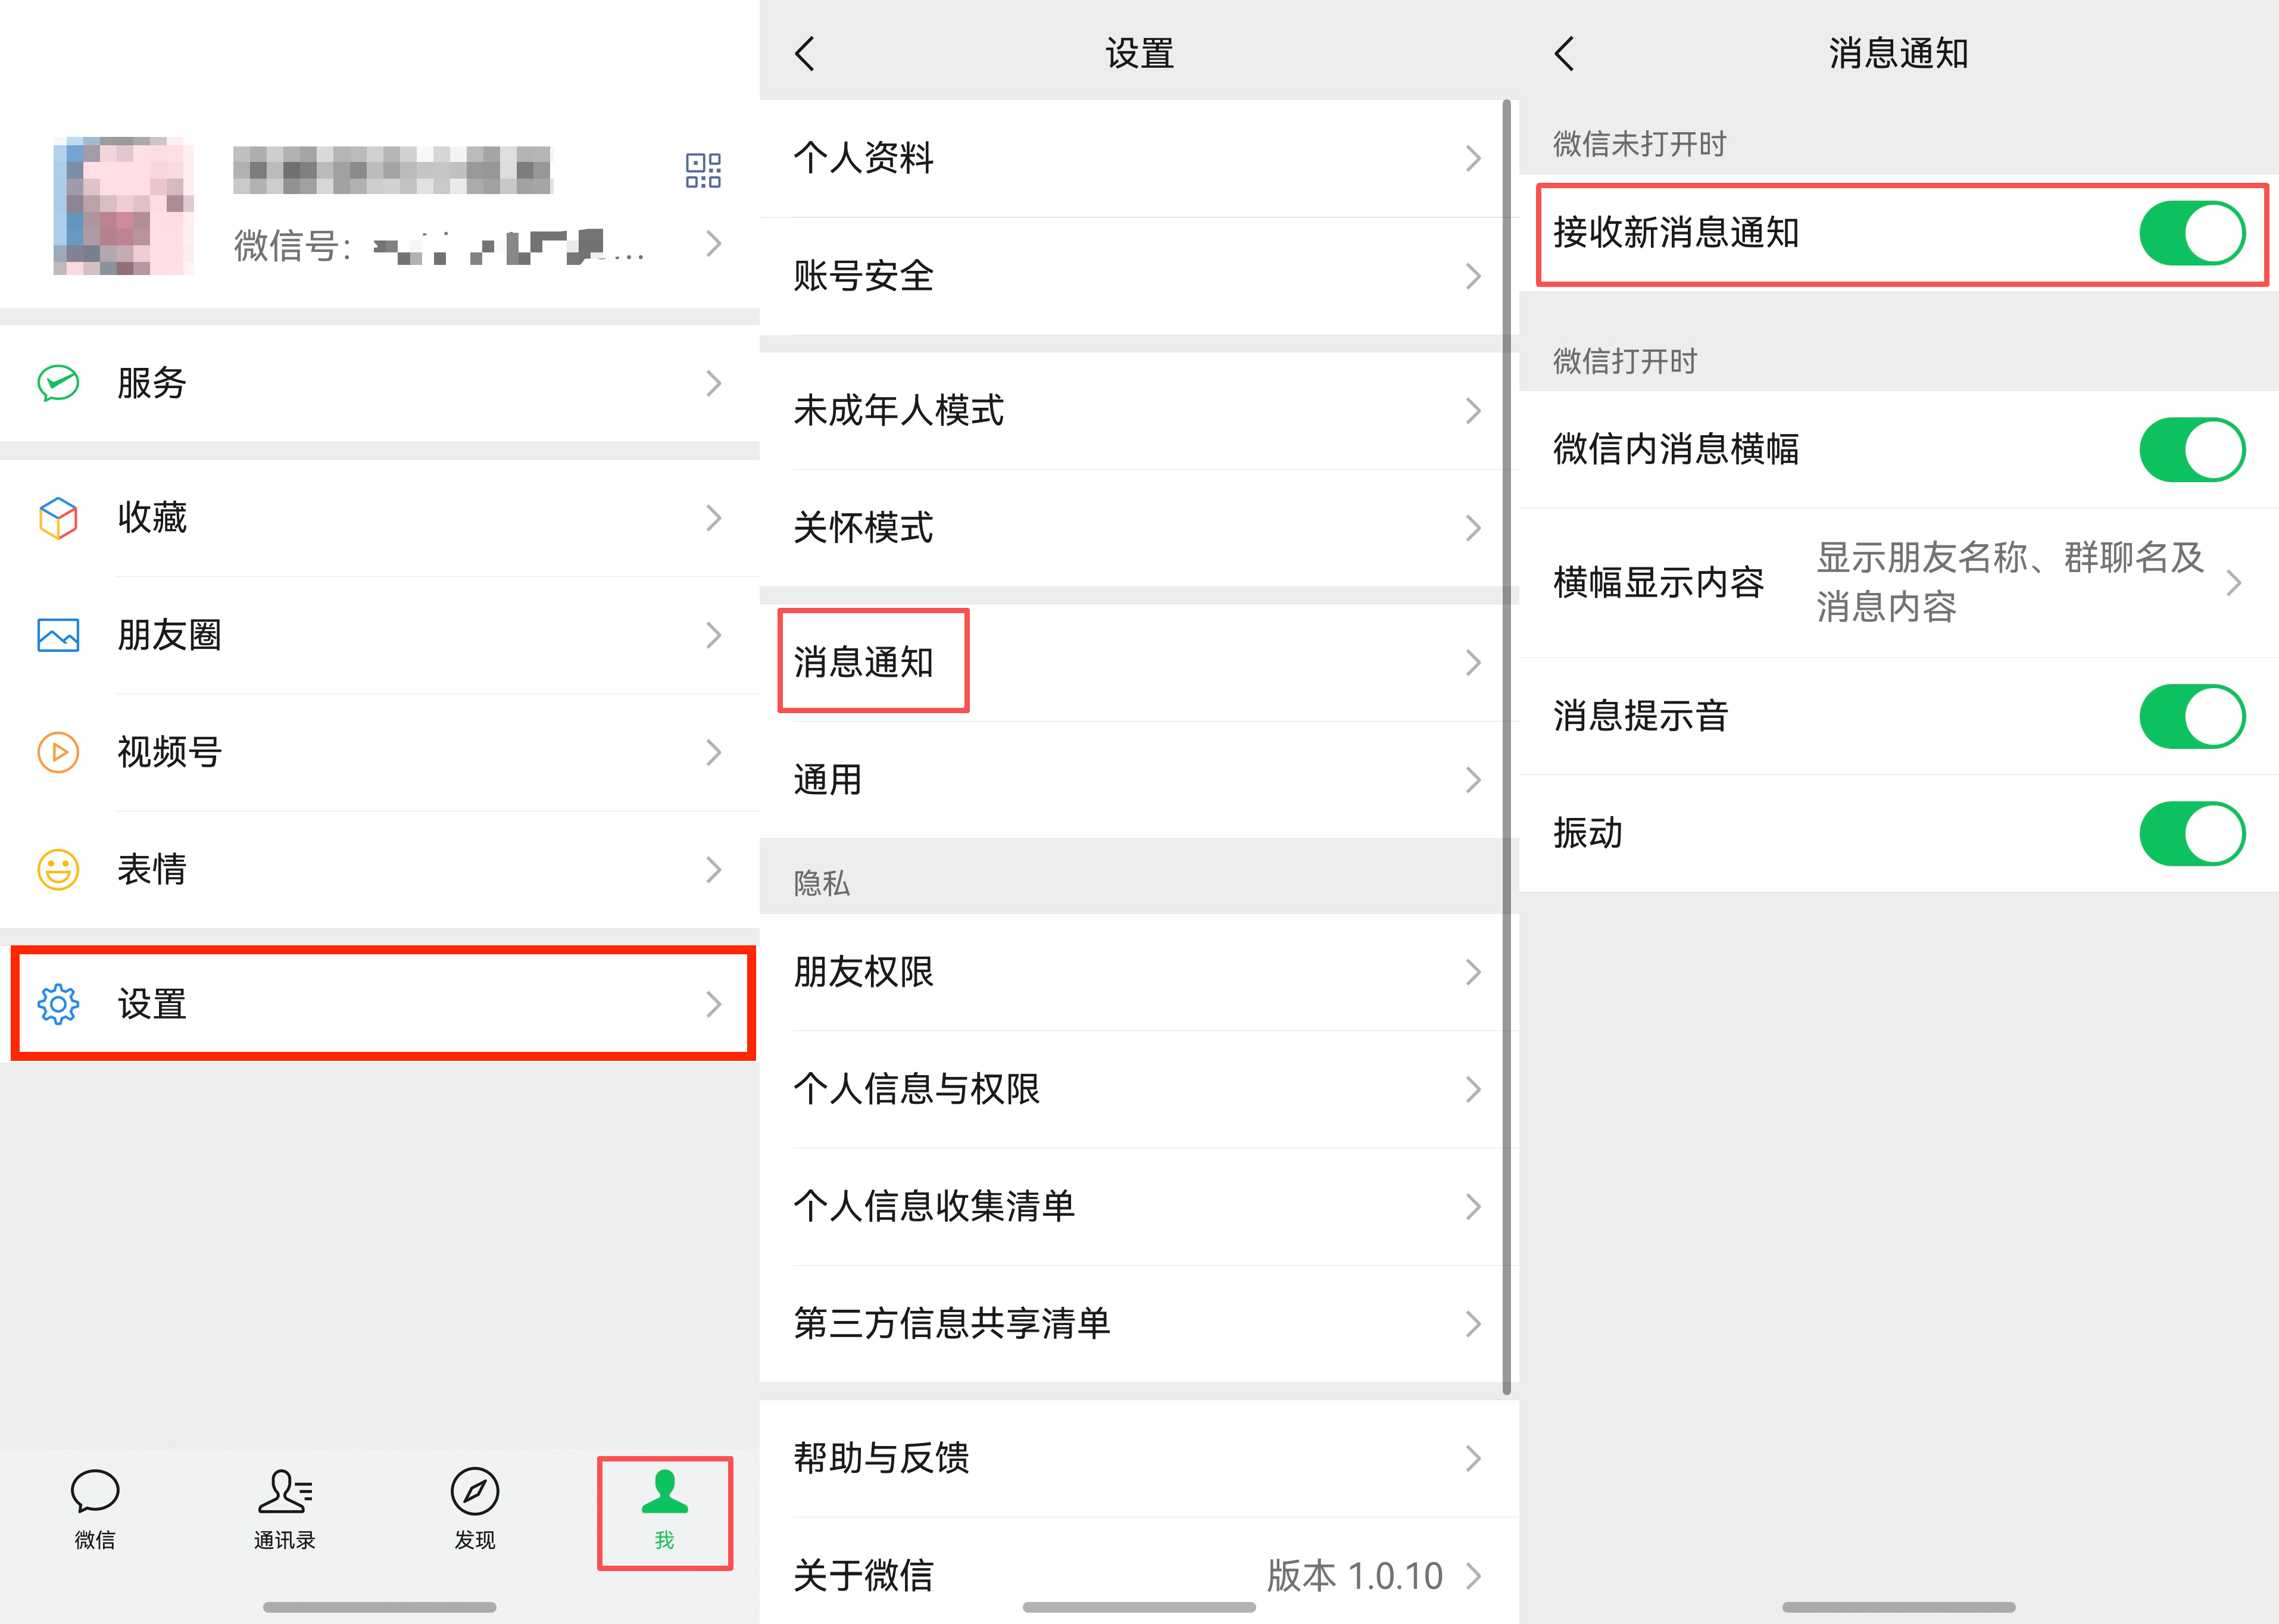Expand 个人资料 row chevron

pos(1473,158)
